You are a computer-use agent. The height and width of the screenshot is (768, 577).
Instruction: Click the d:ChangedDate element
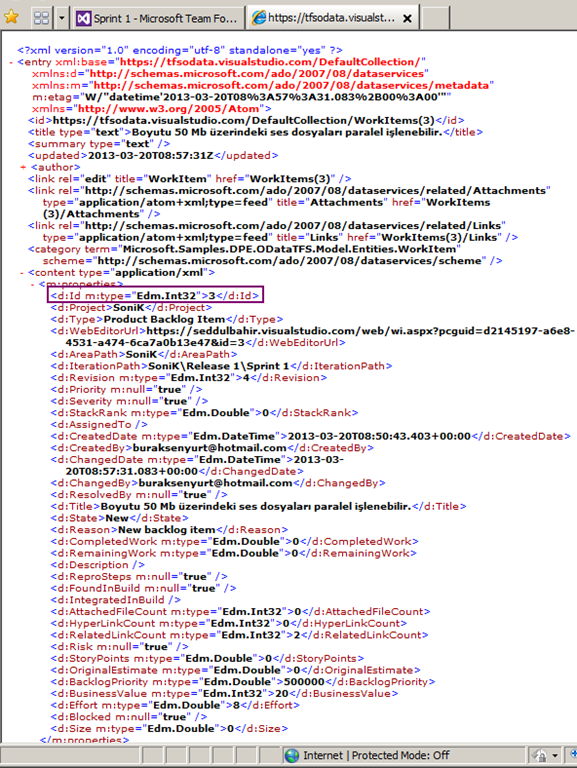pos(197,465)
